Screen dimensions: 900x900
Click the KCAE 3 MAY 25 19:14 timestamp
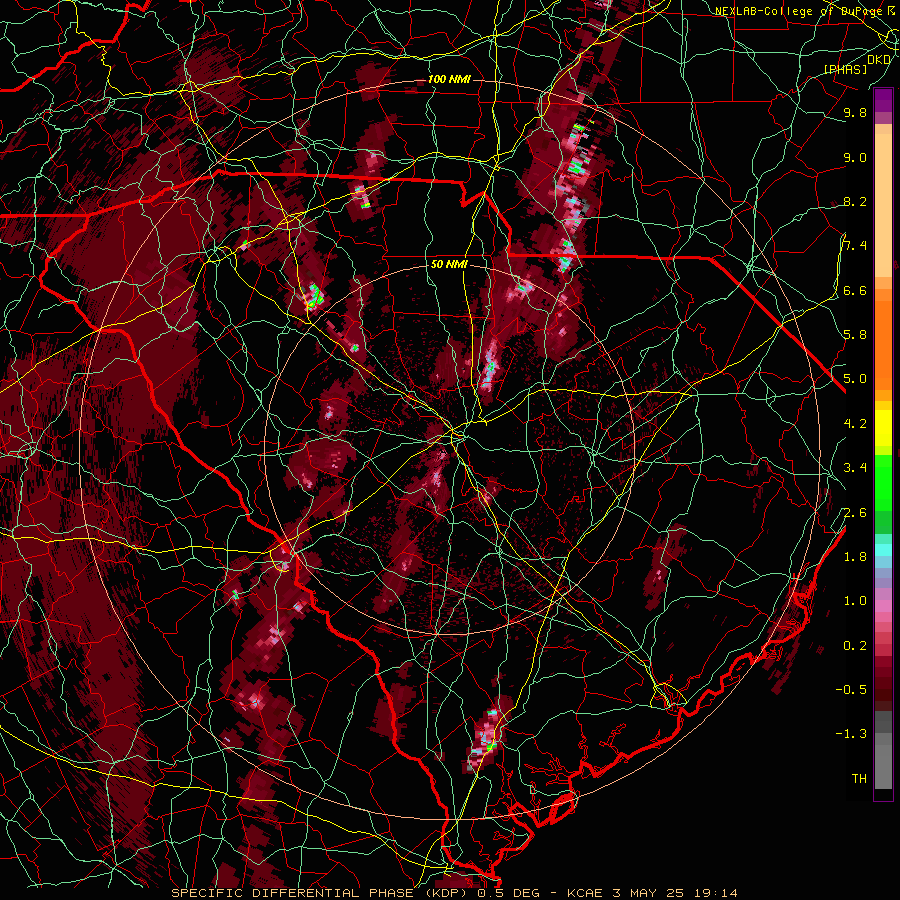point(652,893)
